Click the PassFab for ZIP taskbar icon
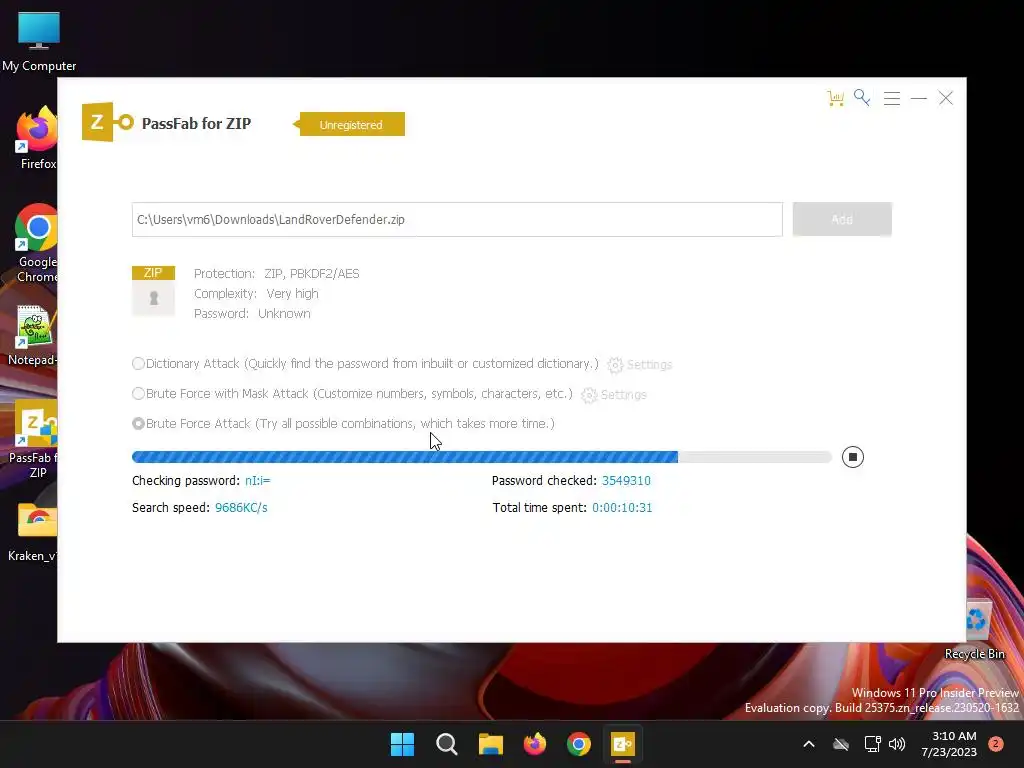Viewport: 1024px width, 768px height. click(622, 744)
